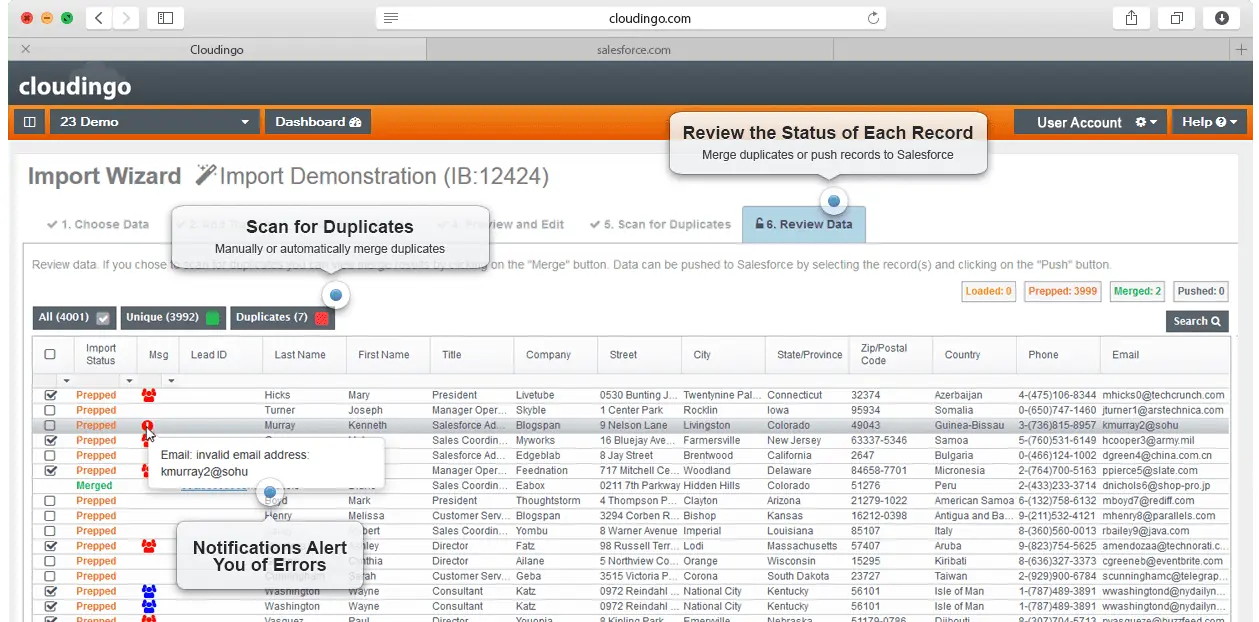The width and height of the screenshot is (1259, 622).
Task: Filter by Unique (3992) records
Action: click(x=173, y=318)
